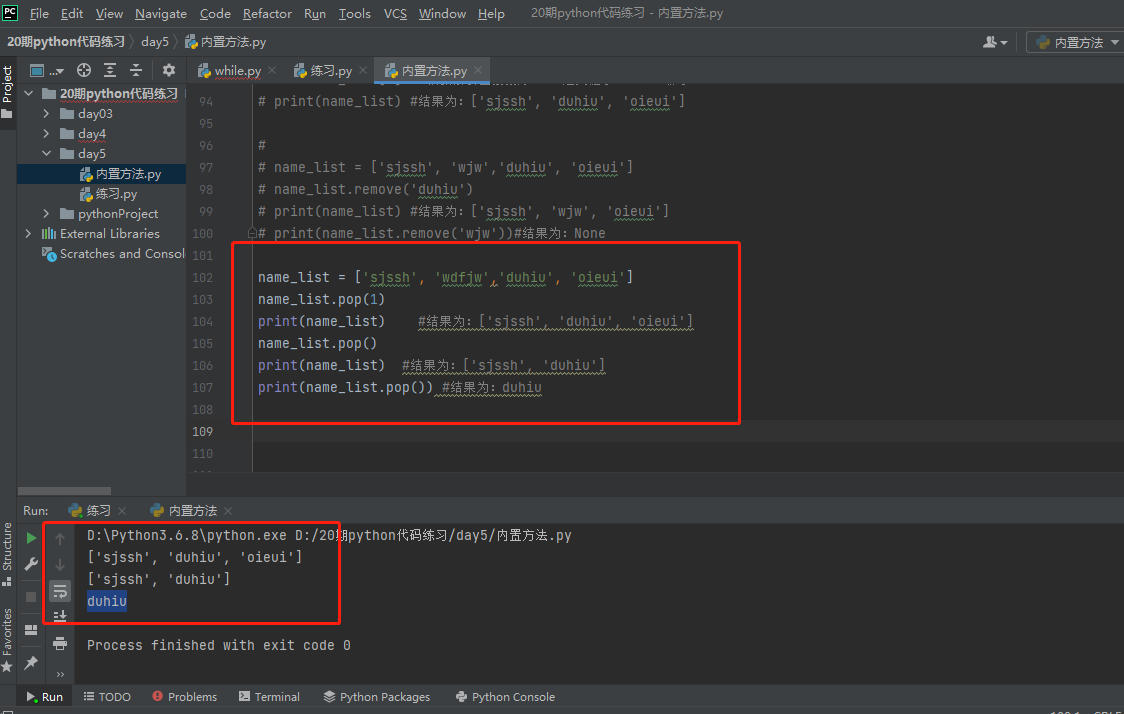
Task: Switch to 练习 run tab
Action: [90, 510]
